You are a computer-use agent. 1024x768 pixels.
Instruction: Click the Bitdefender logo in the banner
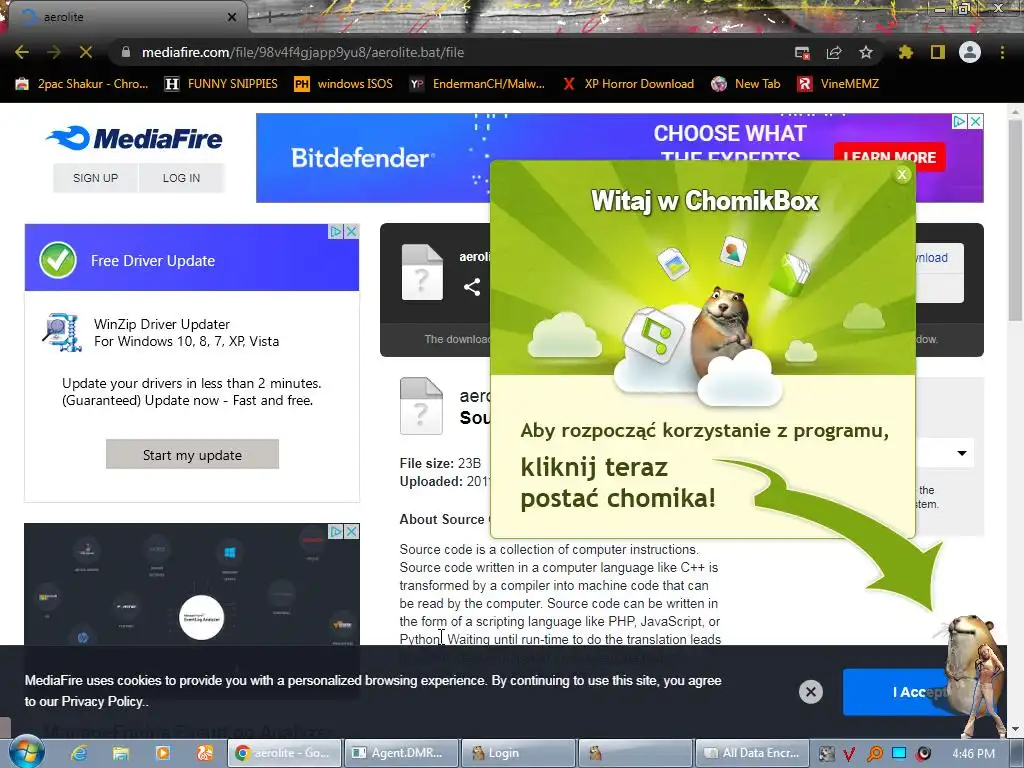point(362,158)
